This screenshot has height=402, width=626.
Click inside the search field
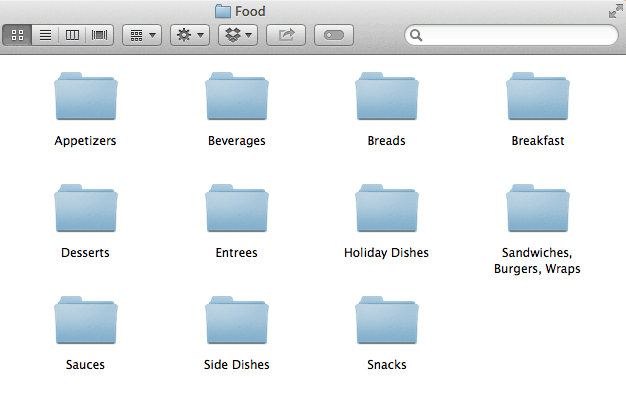(x=511, y=35)
